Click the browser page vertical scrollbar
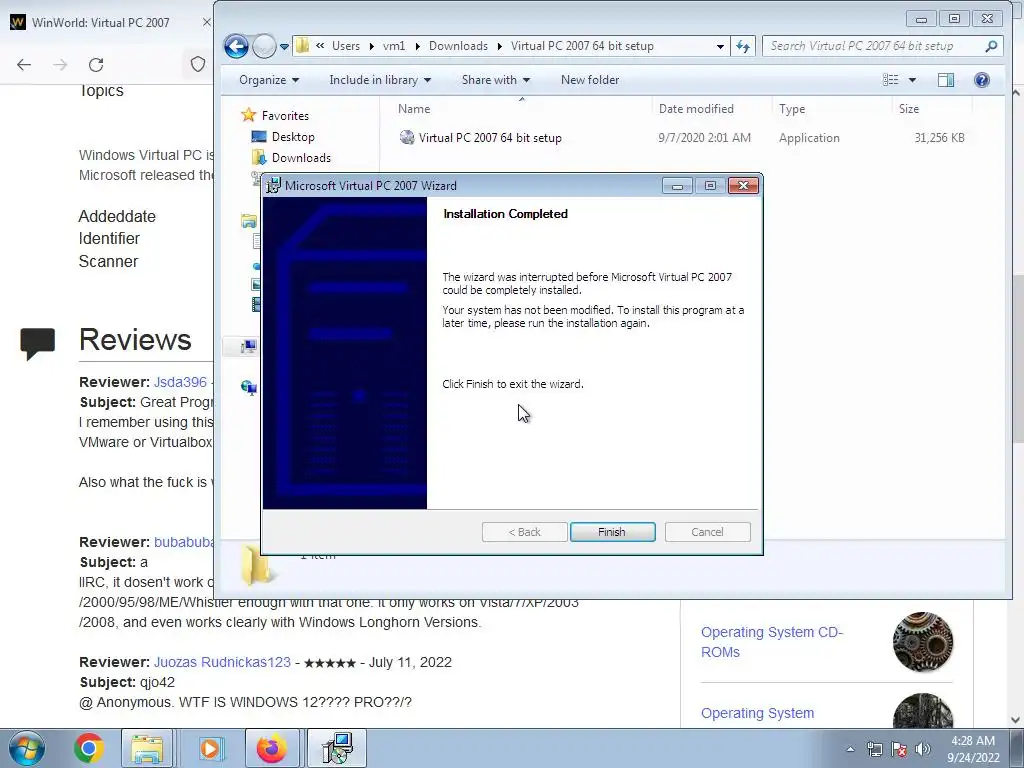This screenshot has width=1024, height=768. coord(1017,359)
